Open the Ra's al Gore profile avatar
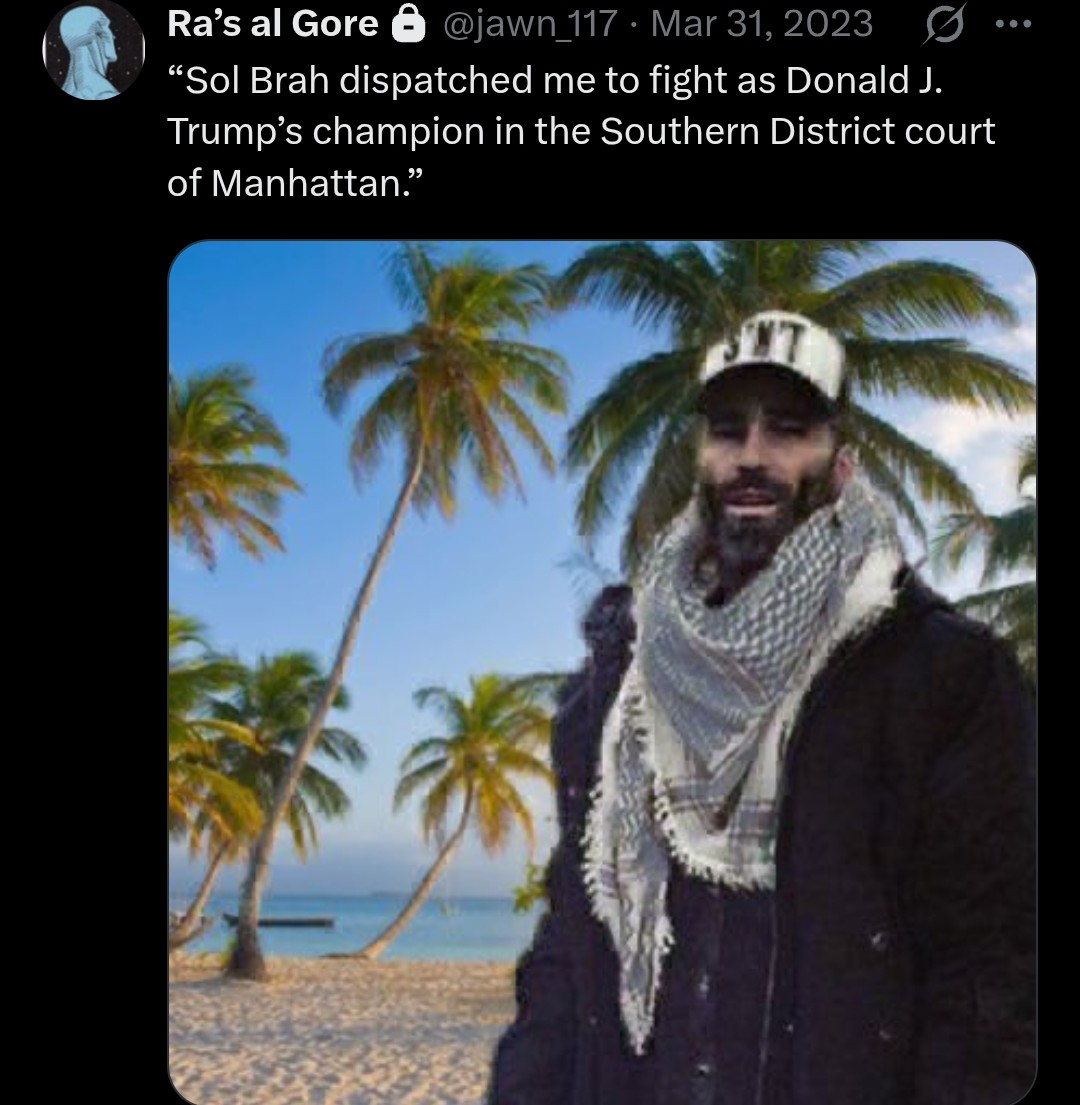1080x1105 pixels. point(94,50)
